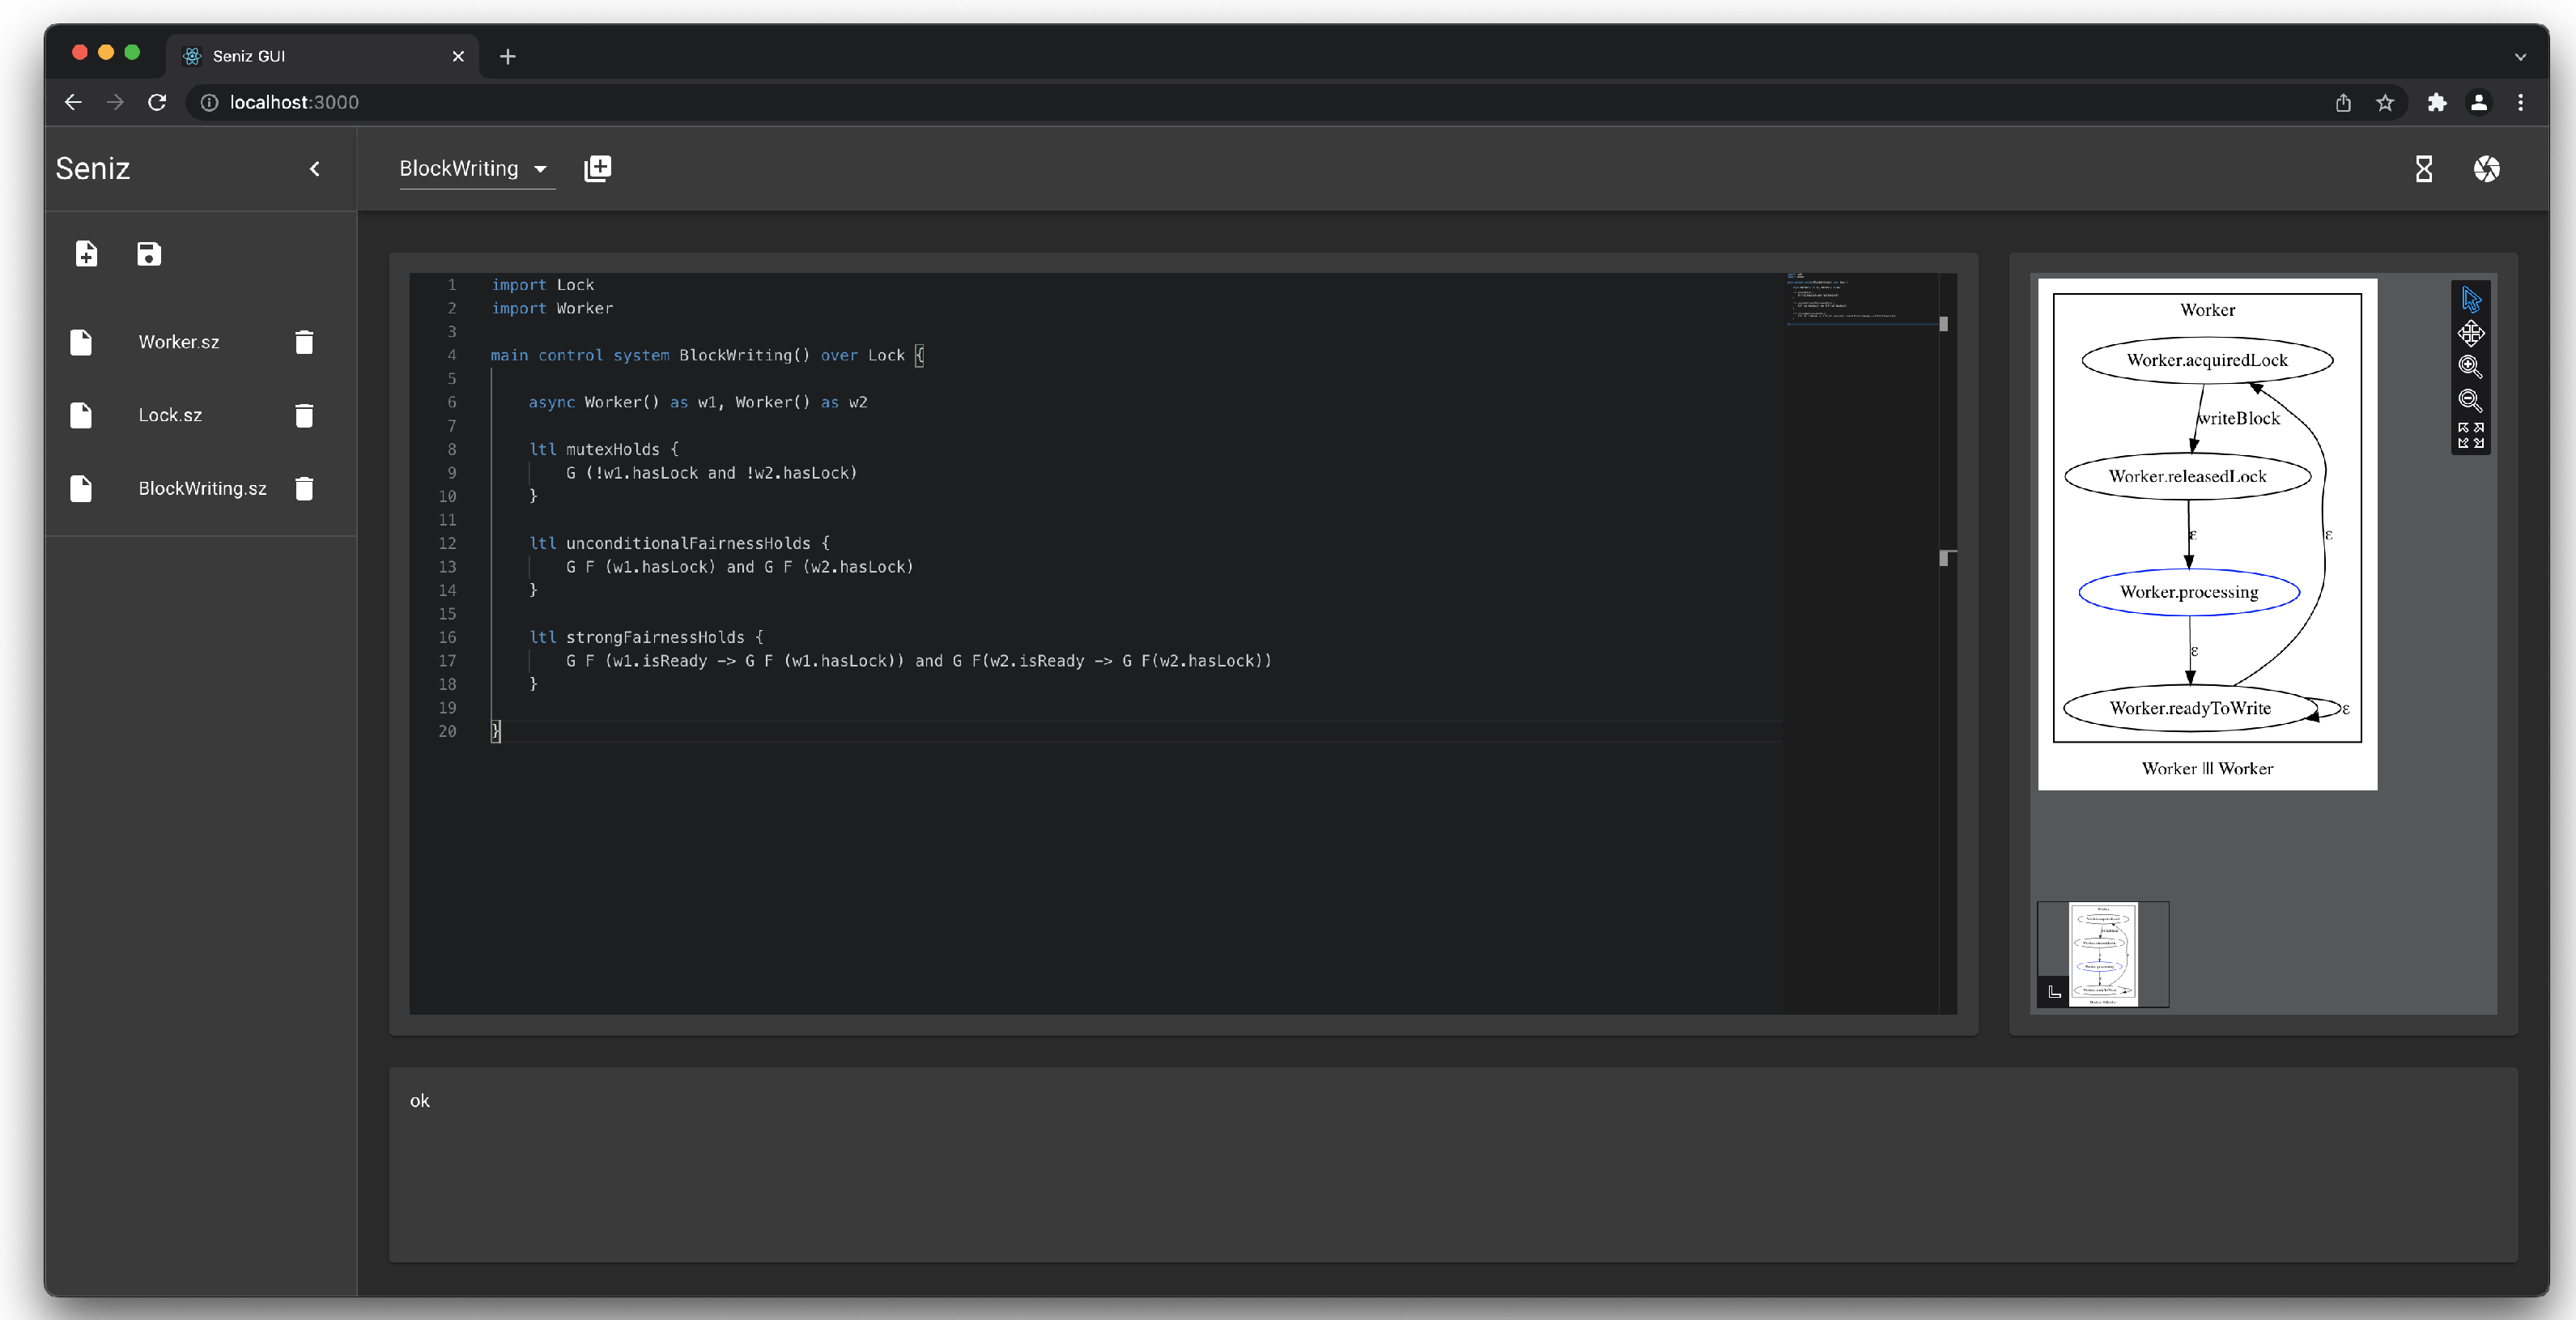The height and width of the screenshot is (1320, 2576).
Task: Click the hourglass icon in top bar
Action: 2424,169
